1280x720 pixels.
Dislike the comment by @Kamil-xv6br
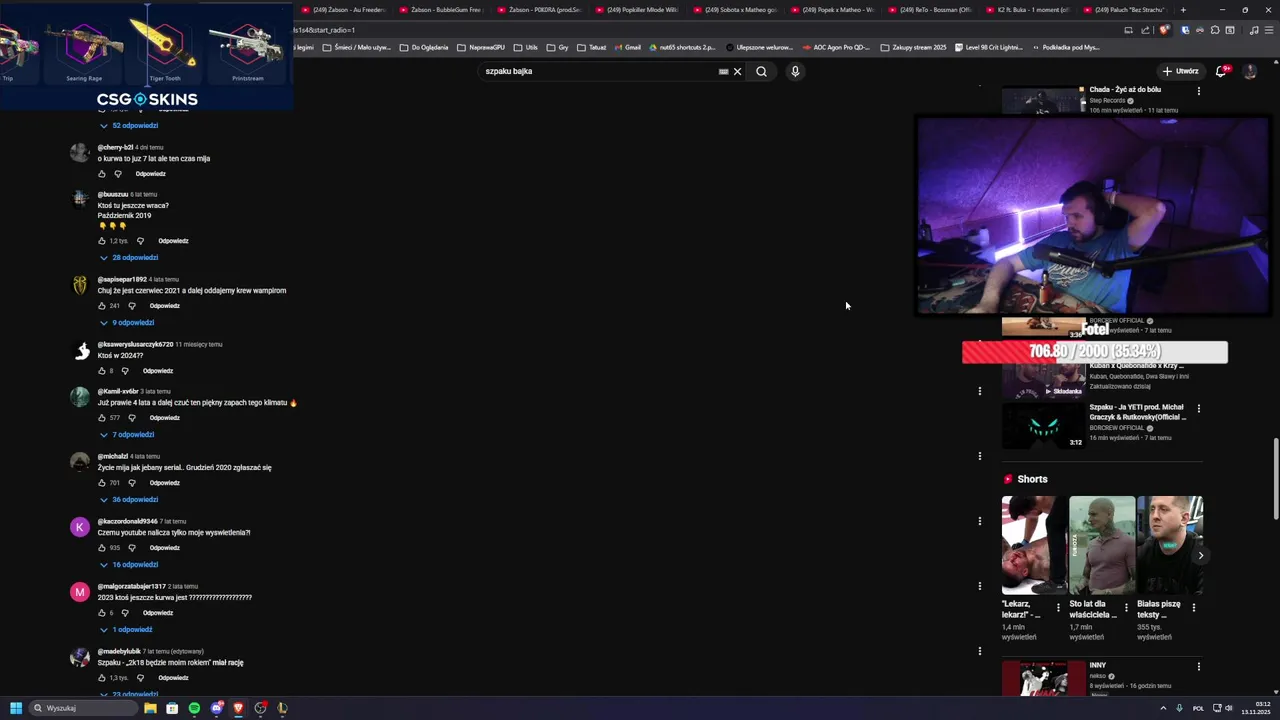tap(132, 418)
